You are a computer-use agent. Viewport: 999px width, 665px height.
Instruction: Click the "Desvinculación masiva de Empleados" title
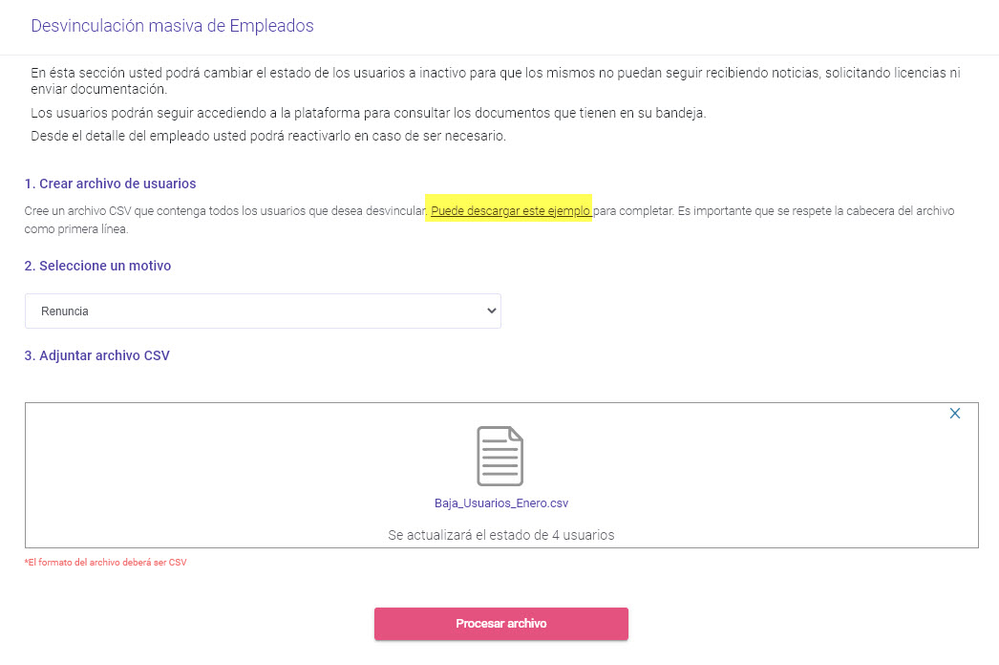(172, 26)
